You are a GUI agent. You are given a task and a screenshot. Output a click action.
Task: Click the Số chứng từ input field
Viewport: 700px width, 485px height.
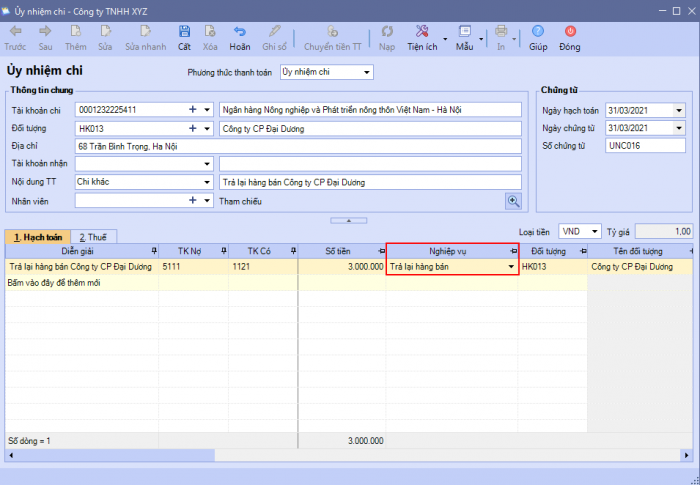645,146
